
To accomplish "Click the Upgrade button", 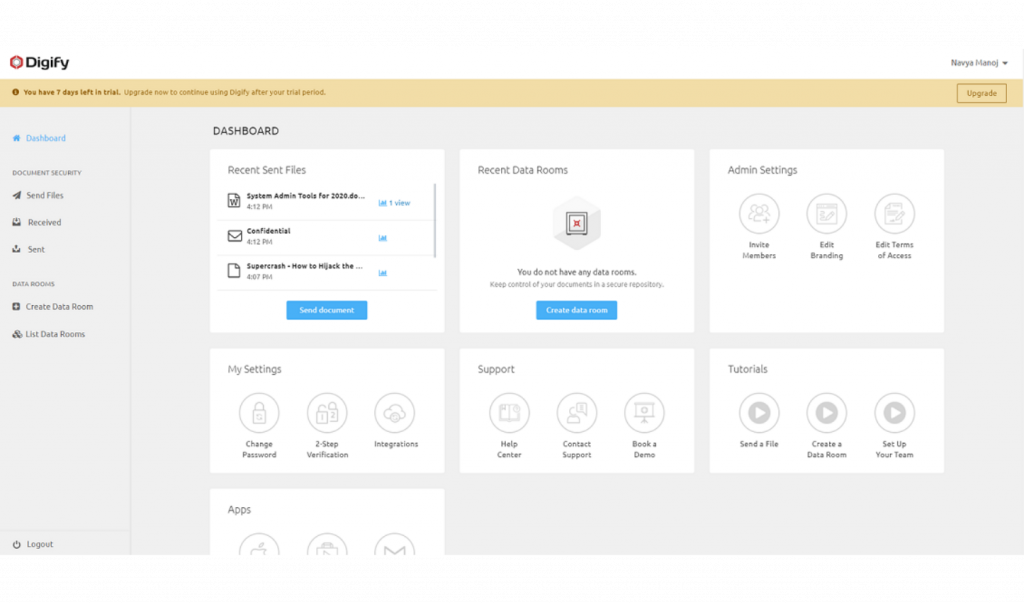I will [x=981, y=92].
